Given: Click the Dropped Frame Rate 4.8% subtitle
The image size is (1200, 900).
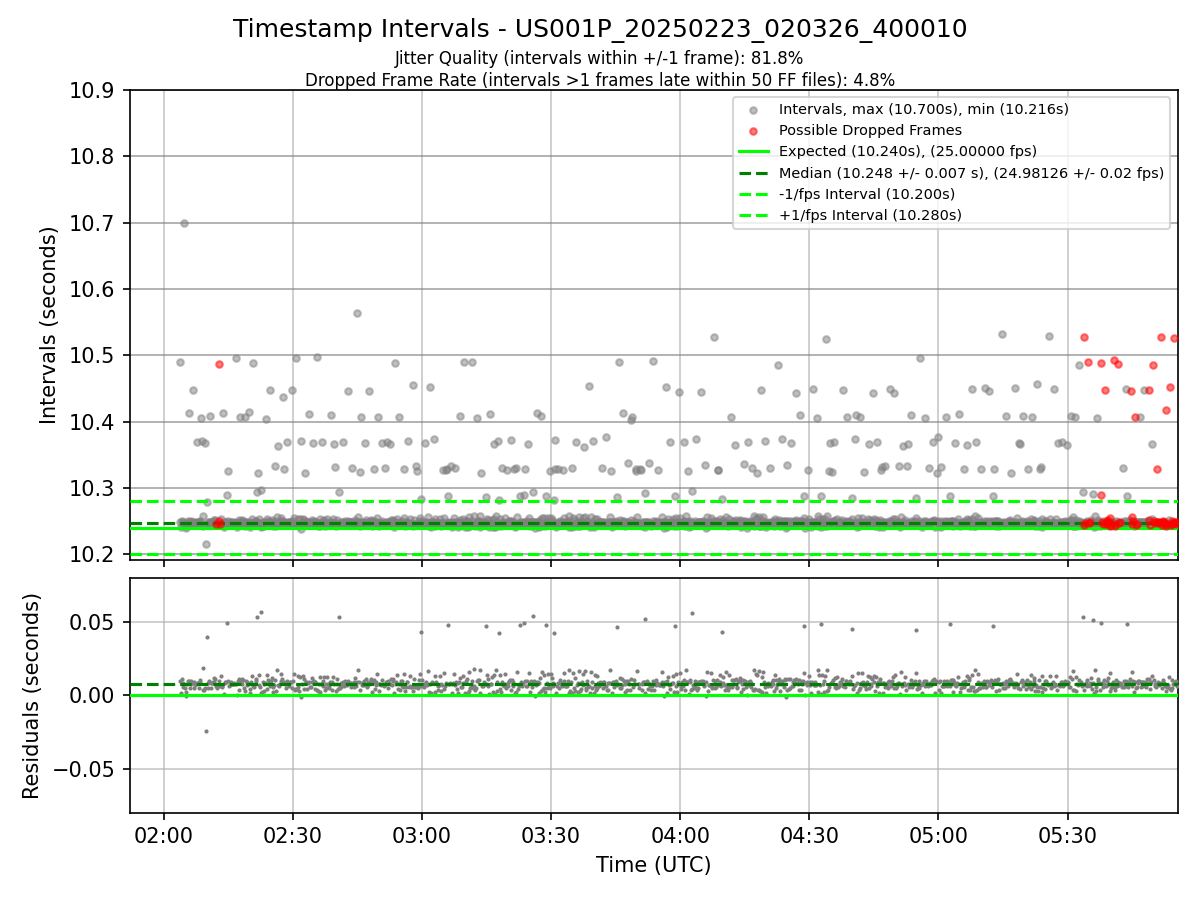Looking at the screenshot, I should point(600,80).
